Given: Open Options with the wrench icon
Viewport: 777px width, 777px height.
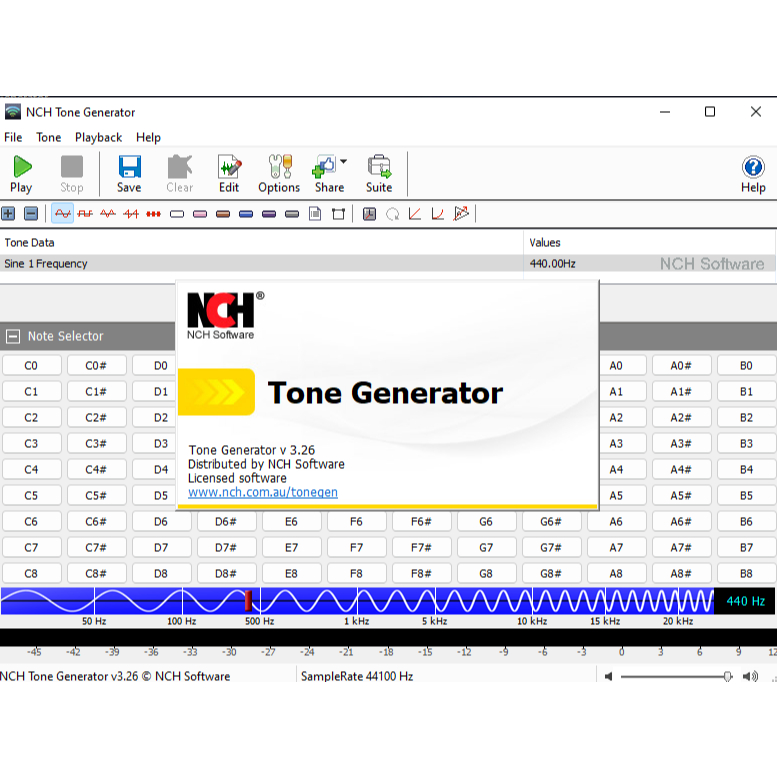Looking at the screenshot, I should 279,173.
